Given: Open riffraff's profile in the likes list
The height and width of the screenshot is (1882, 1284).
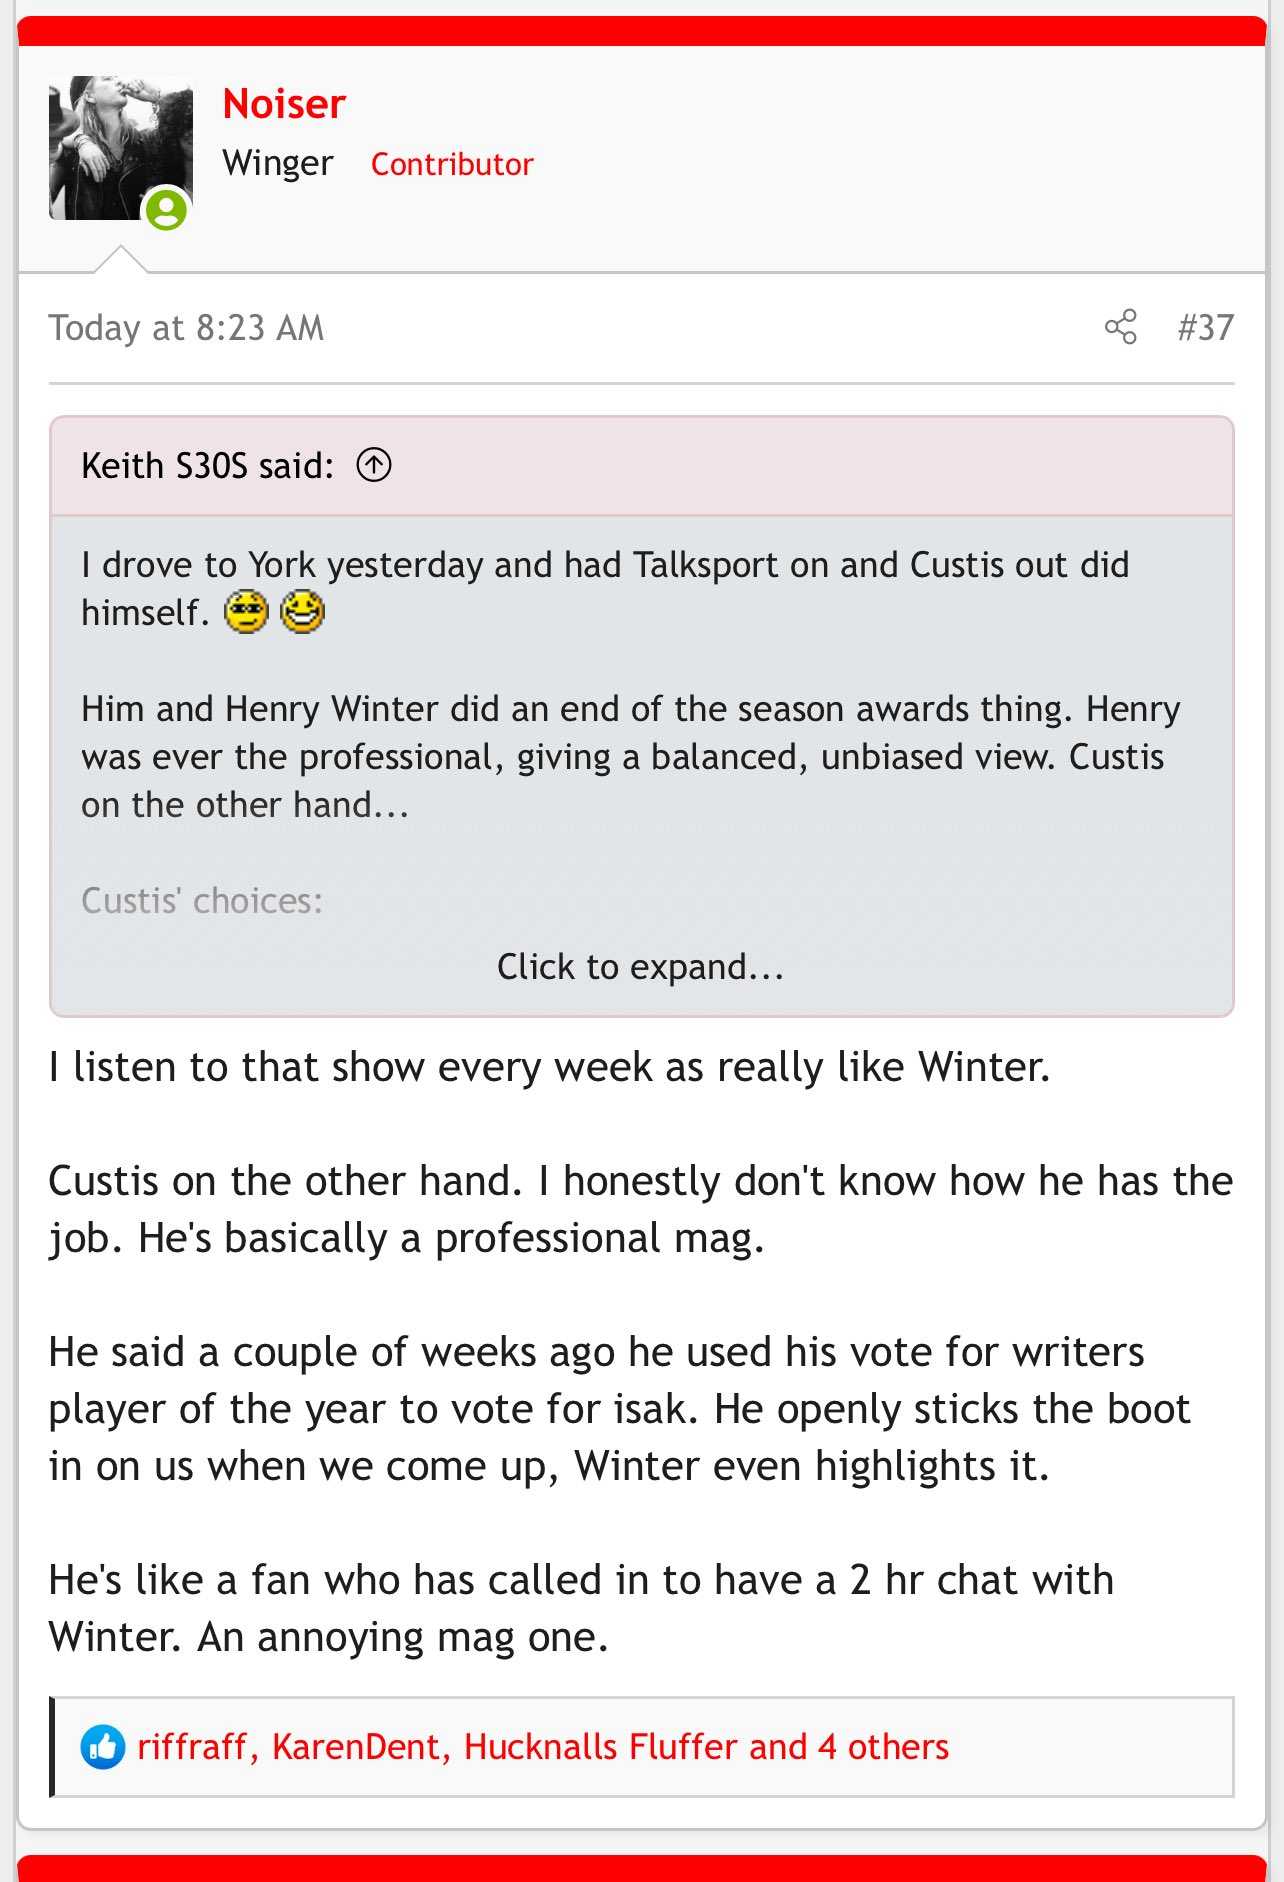Looking at the screenshot, I should click(192, 1747).
